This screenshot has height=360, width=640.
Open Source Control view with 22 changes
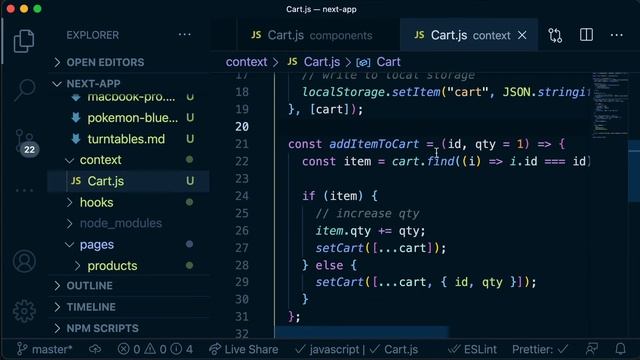(25, 142)
